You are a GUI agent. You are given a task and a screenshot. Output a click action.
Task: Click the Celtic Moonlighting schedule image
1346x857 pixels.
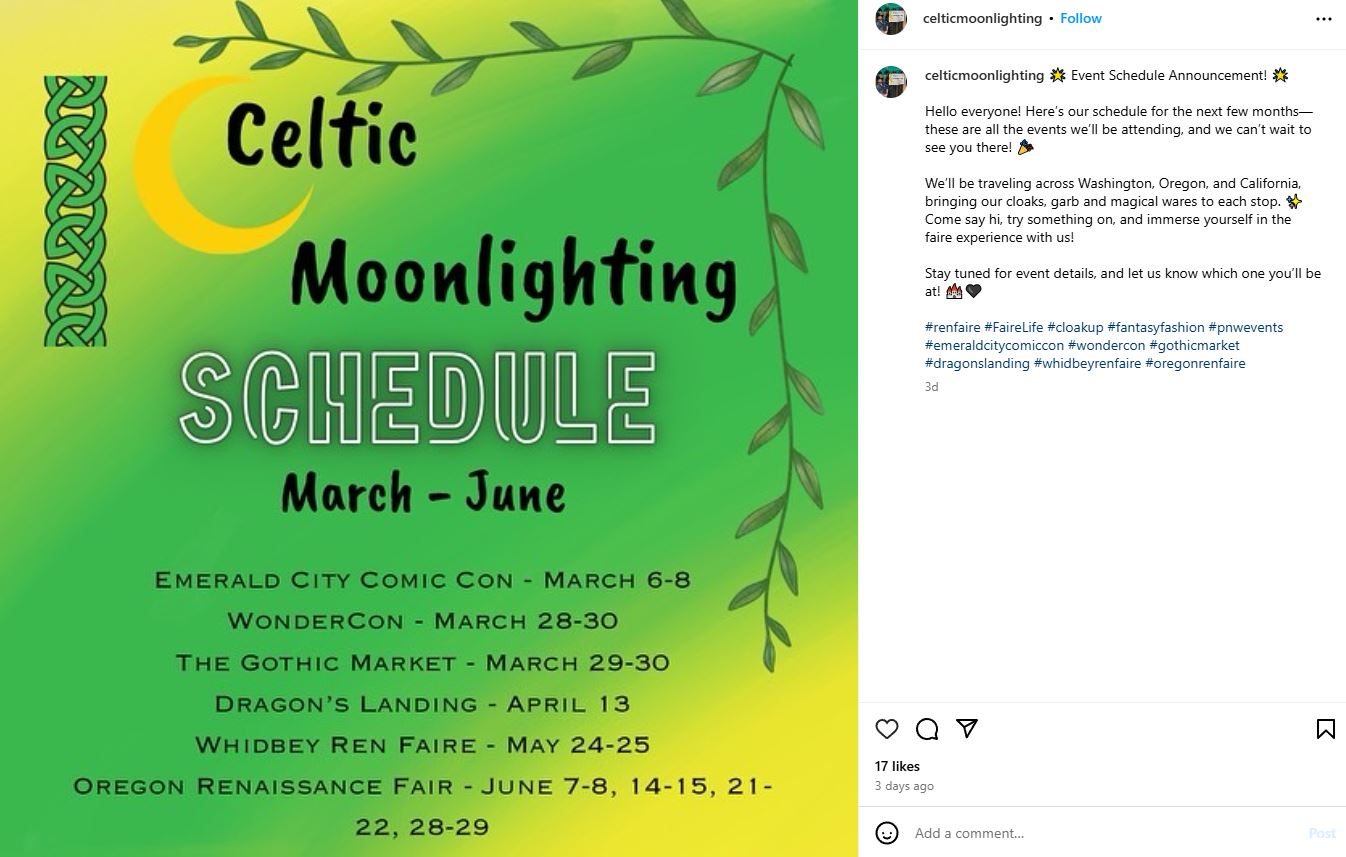click(x=429, y=428)
